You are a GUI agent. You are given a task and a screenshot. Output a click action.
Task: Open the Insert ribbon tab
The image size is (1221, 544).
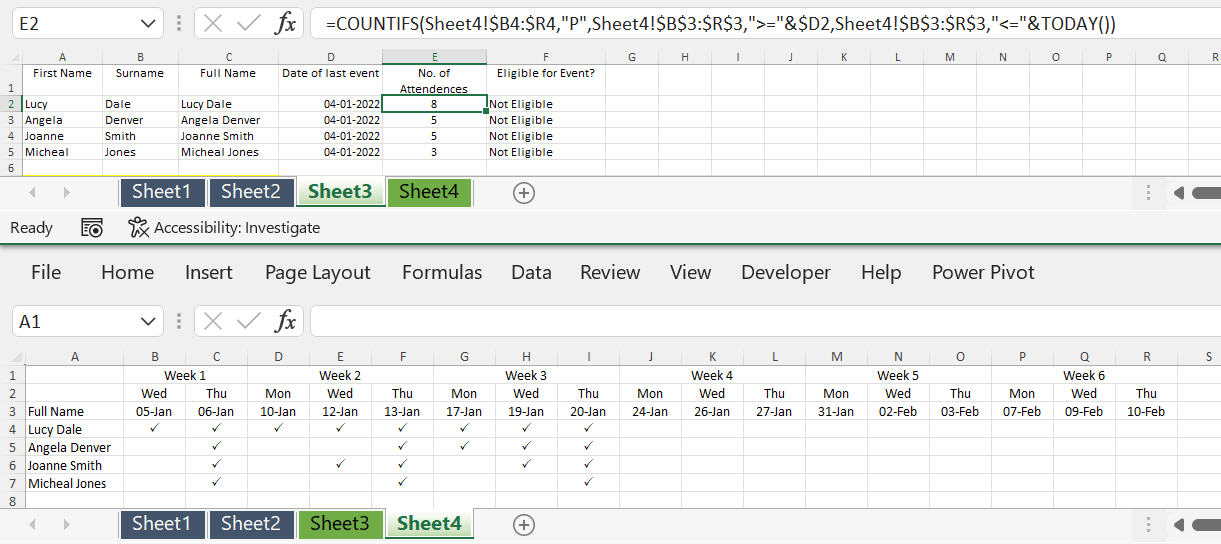click(x=209, y=272)
